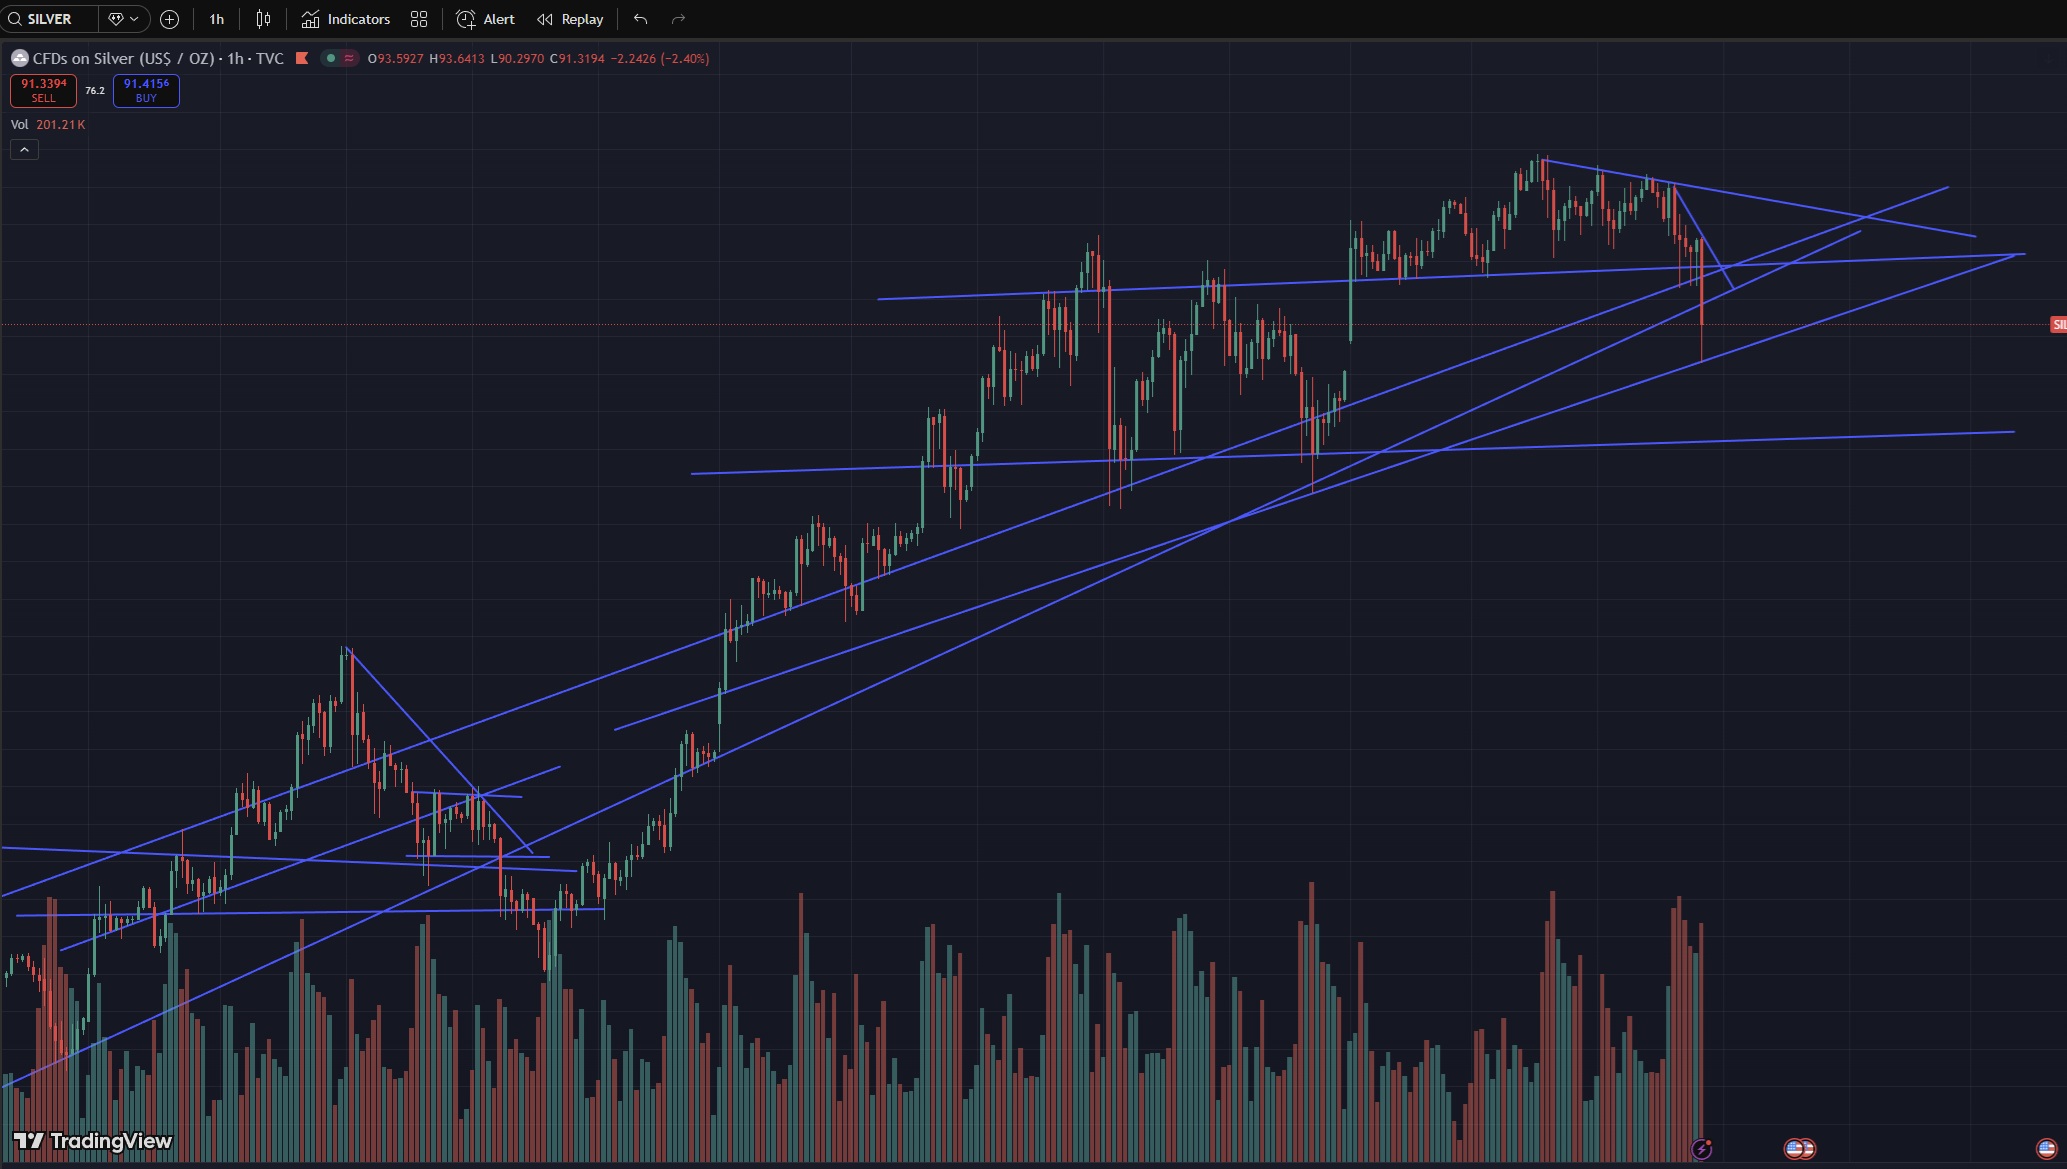
Task: Open the gem subscription dropdown arrow
Action: point(134,19)
